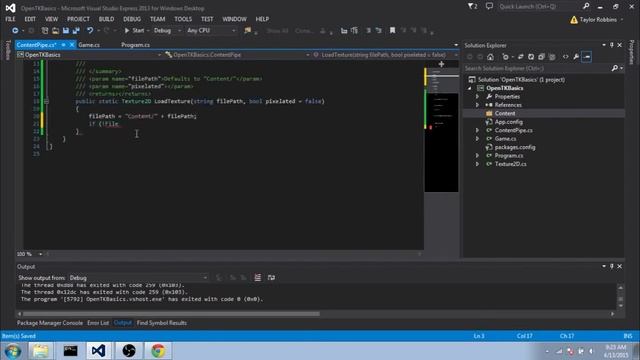Open the VIEW menu
This screenshot has height=360, width=640.
pyautogui.click(x=51, y=19)
